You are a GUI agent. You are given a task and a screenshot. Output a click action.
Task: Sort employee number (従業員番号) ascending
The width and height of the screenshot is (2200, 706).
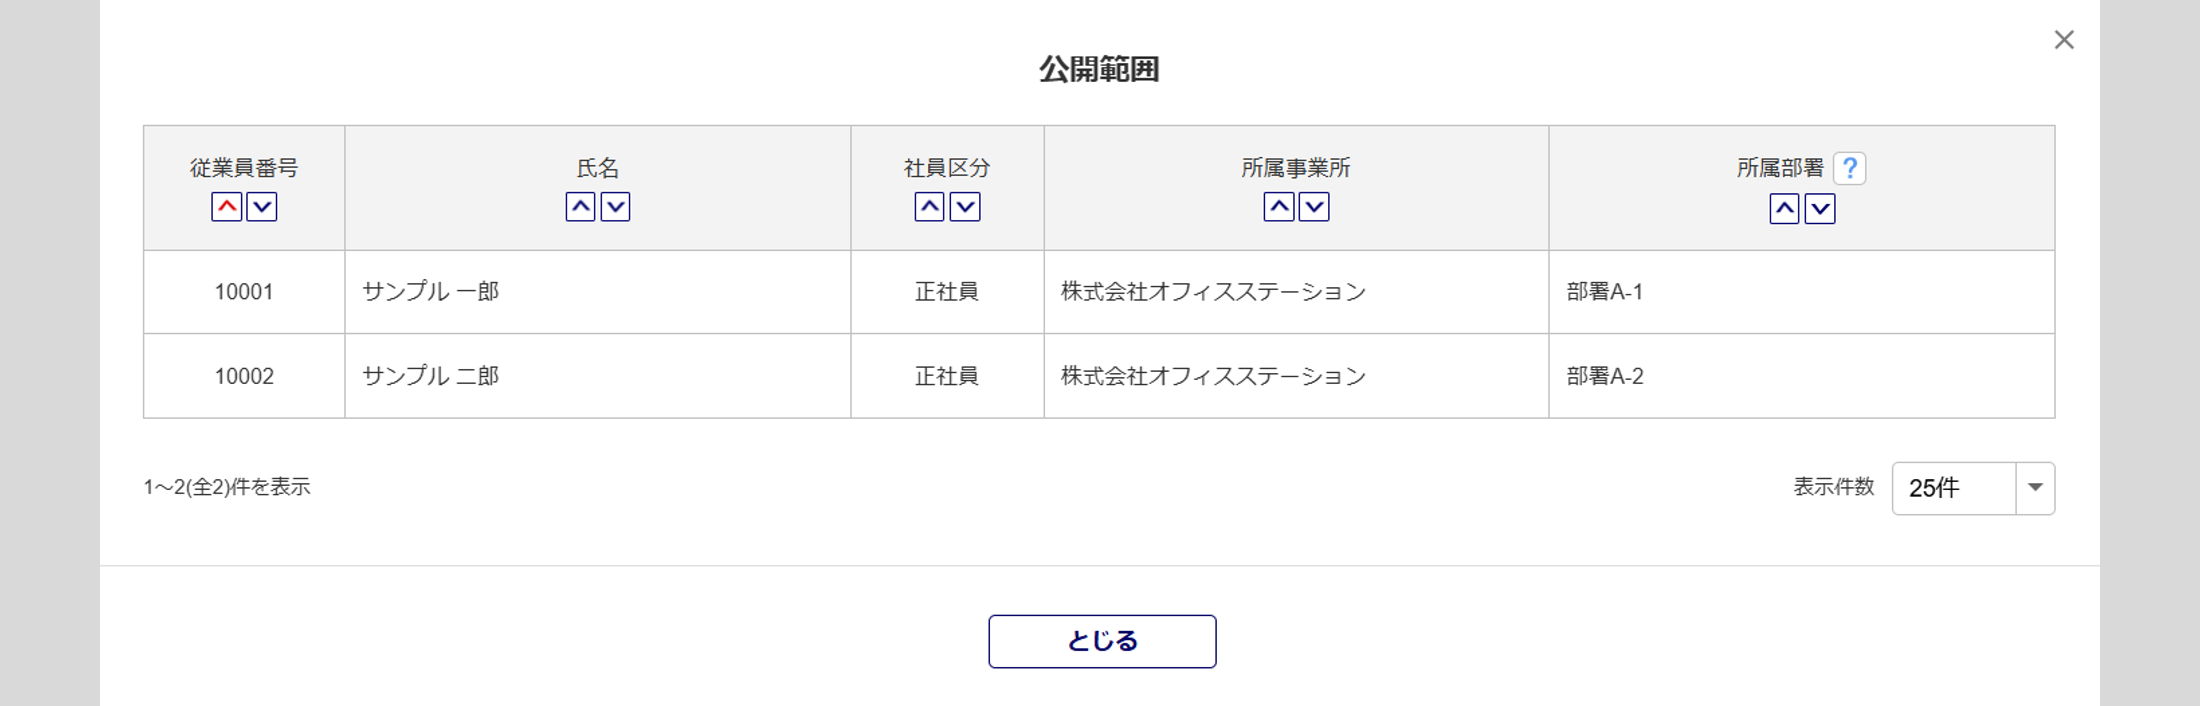(227, 207)
